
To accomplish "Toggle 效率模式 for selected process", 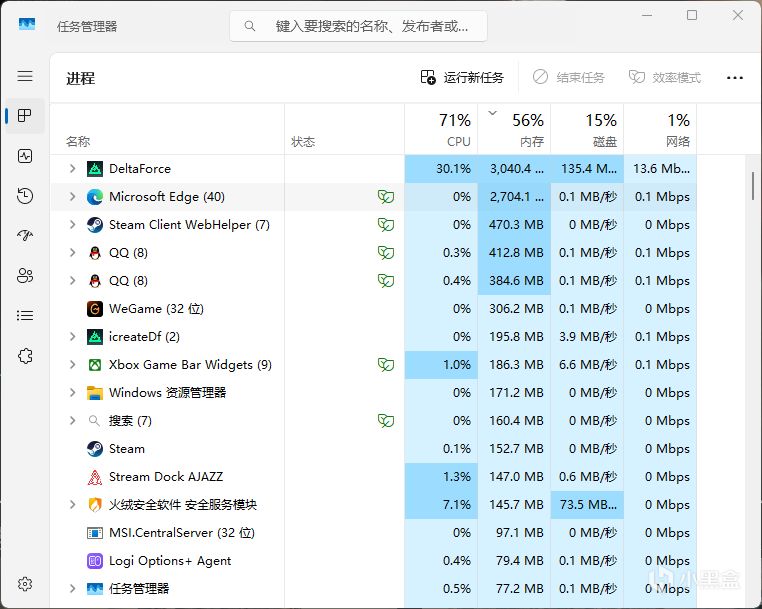I will point(665,77).
